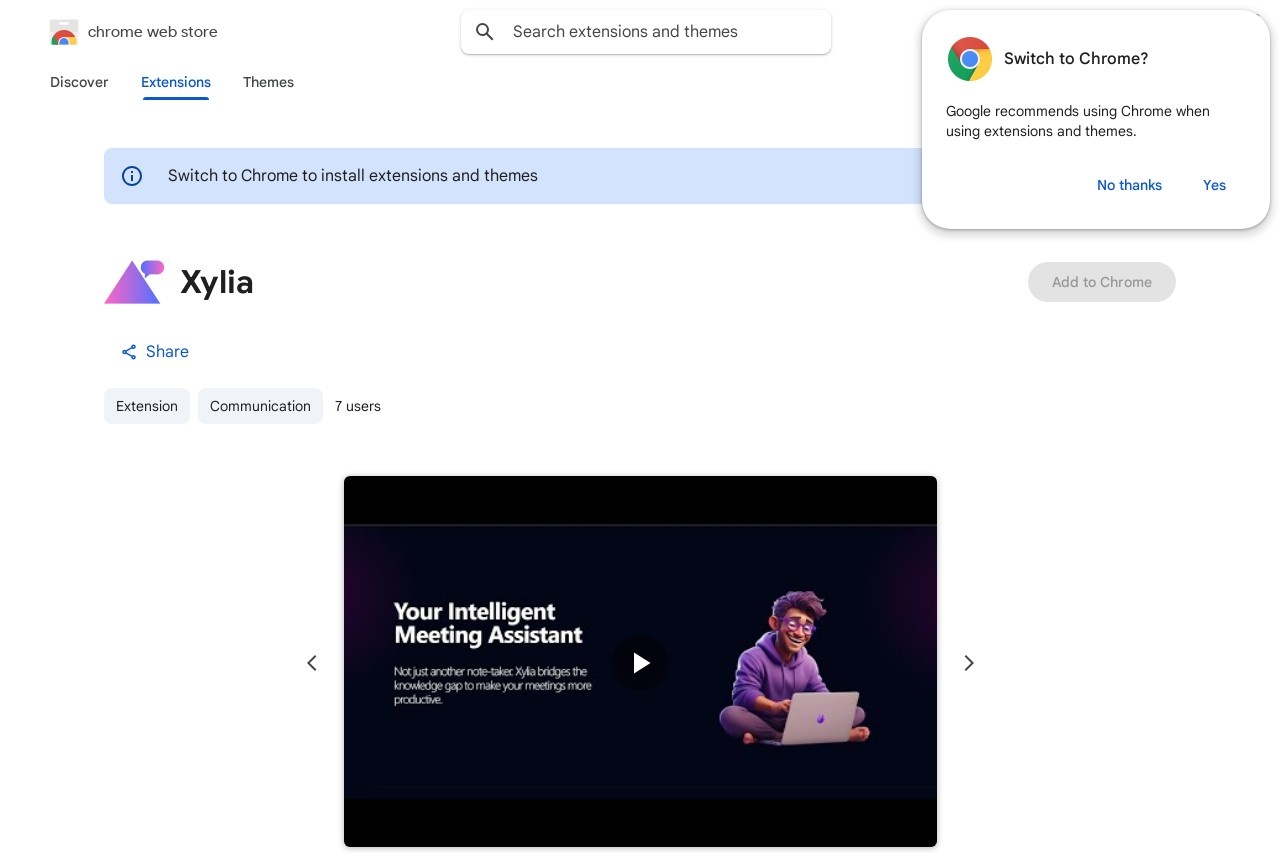The image size is (1280, 853).
Task: Click the video preview thumbnail
Action: pos(640,662)
